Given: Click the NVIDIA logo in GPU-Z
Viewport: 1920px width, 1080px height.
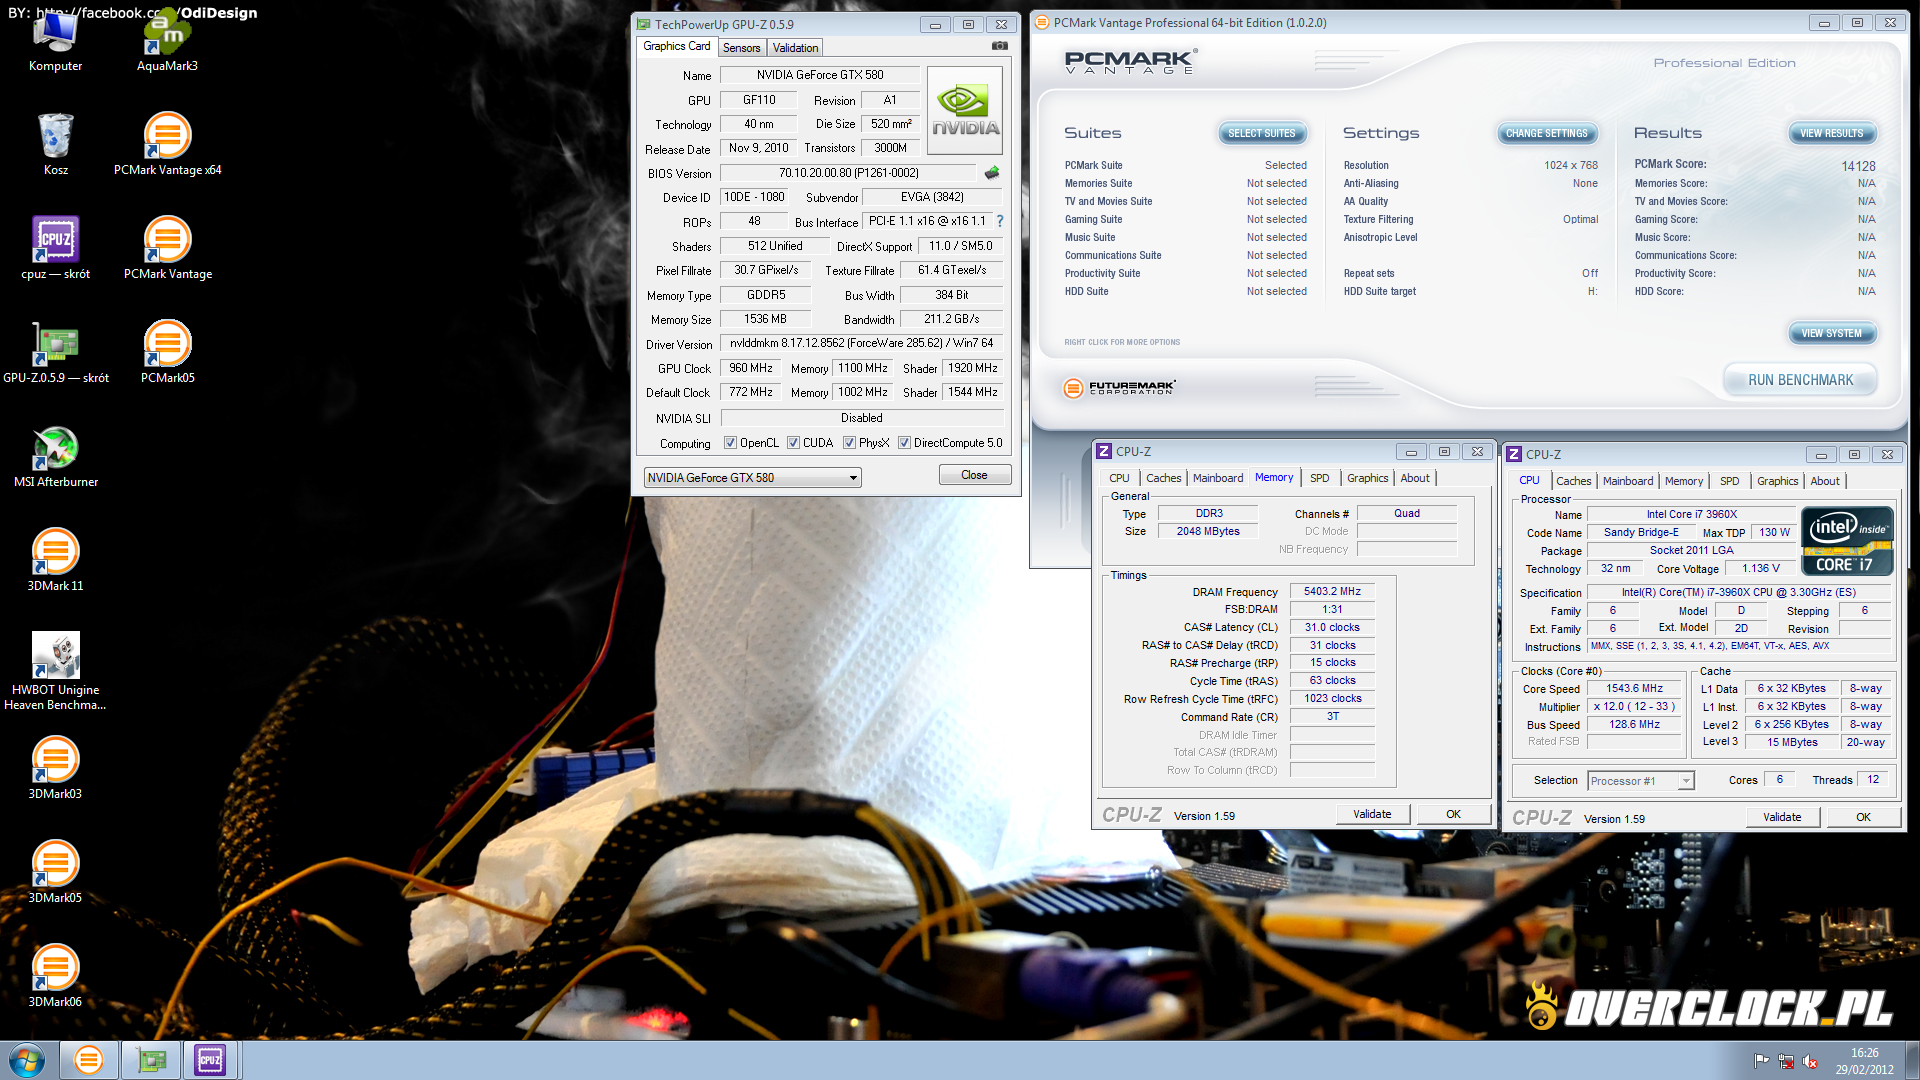Looking at the screenshot, I should (x=965, y=110).
